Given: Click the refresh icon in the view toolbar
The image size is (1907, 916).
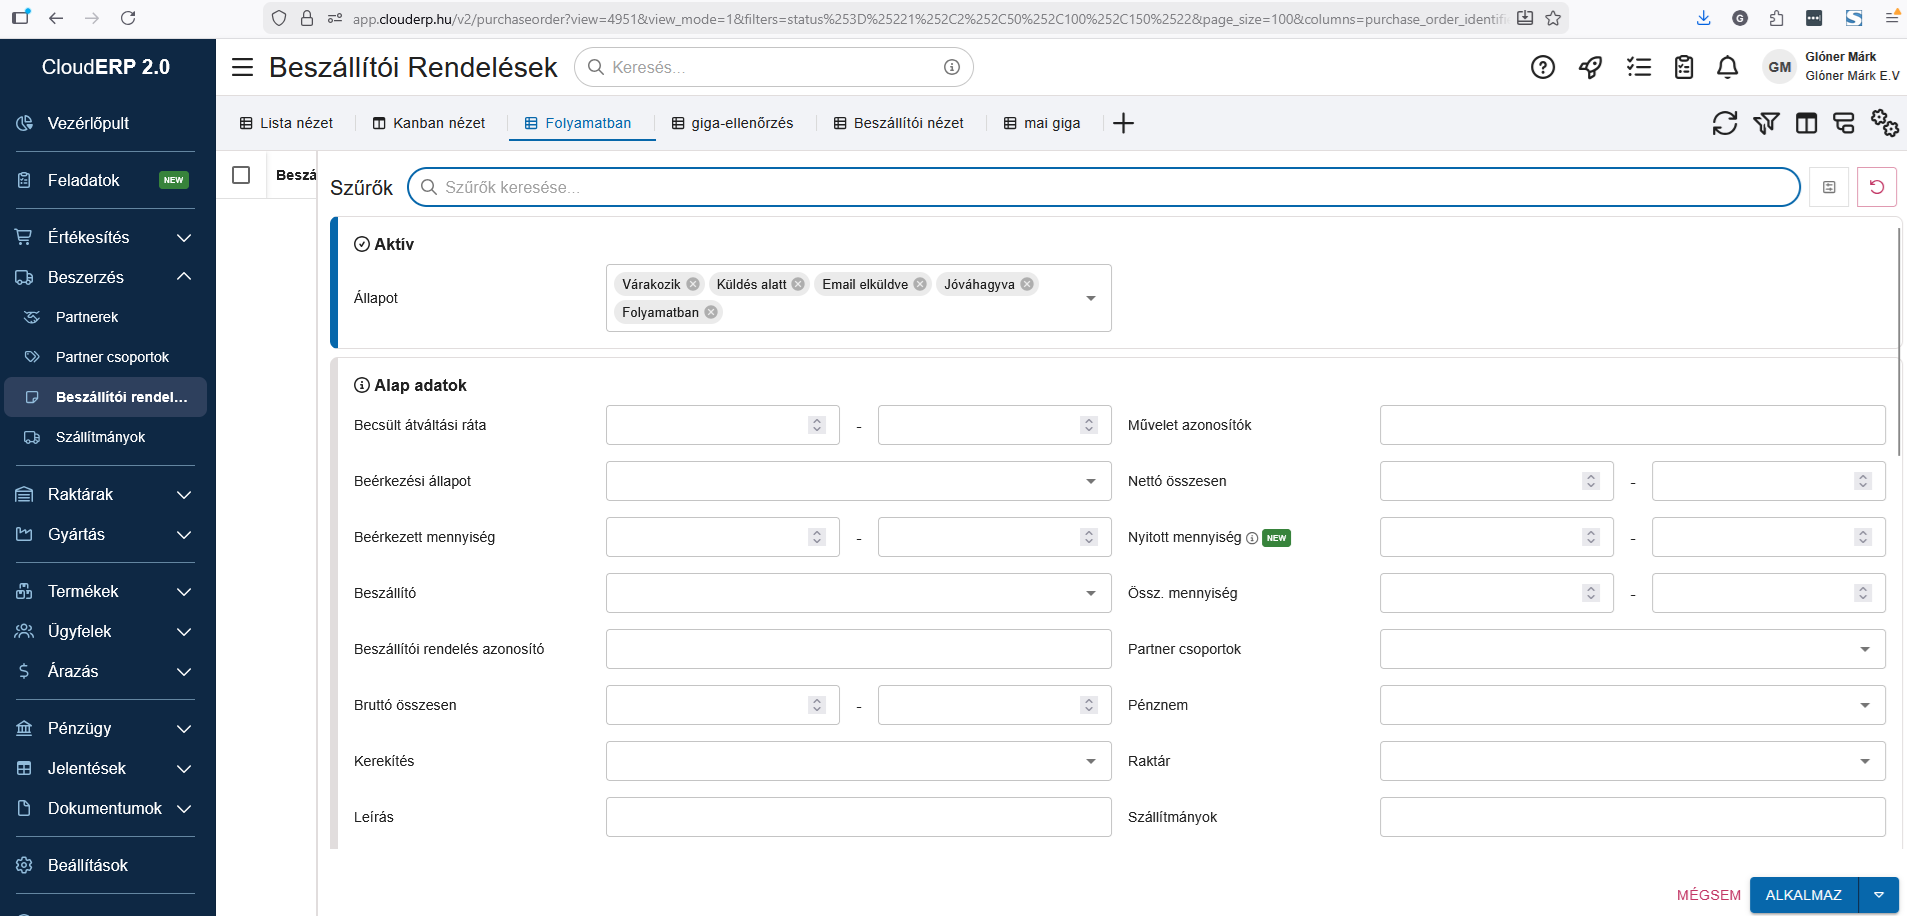Looking at the screenshot, I should point(1724,123).
